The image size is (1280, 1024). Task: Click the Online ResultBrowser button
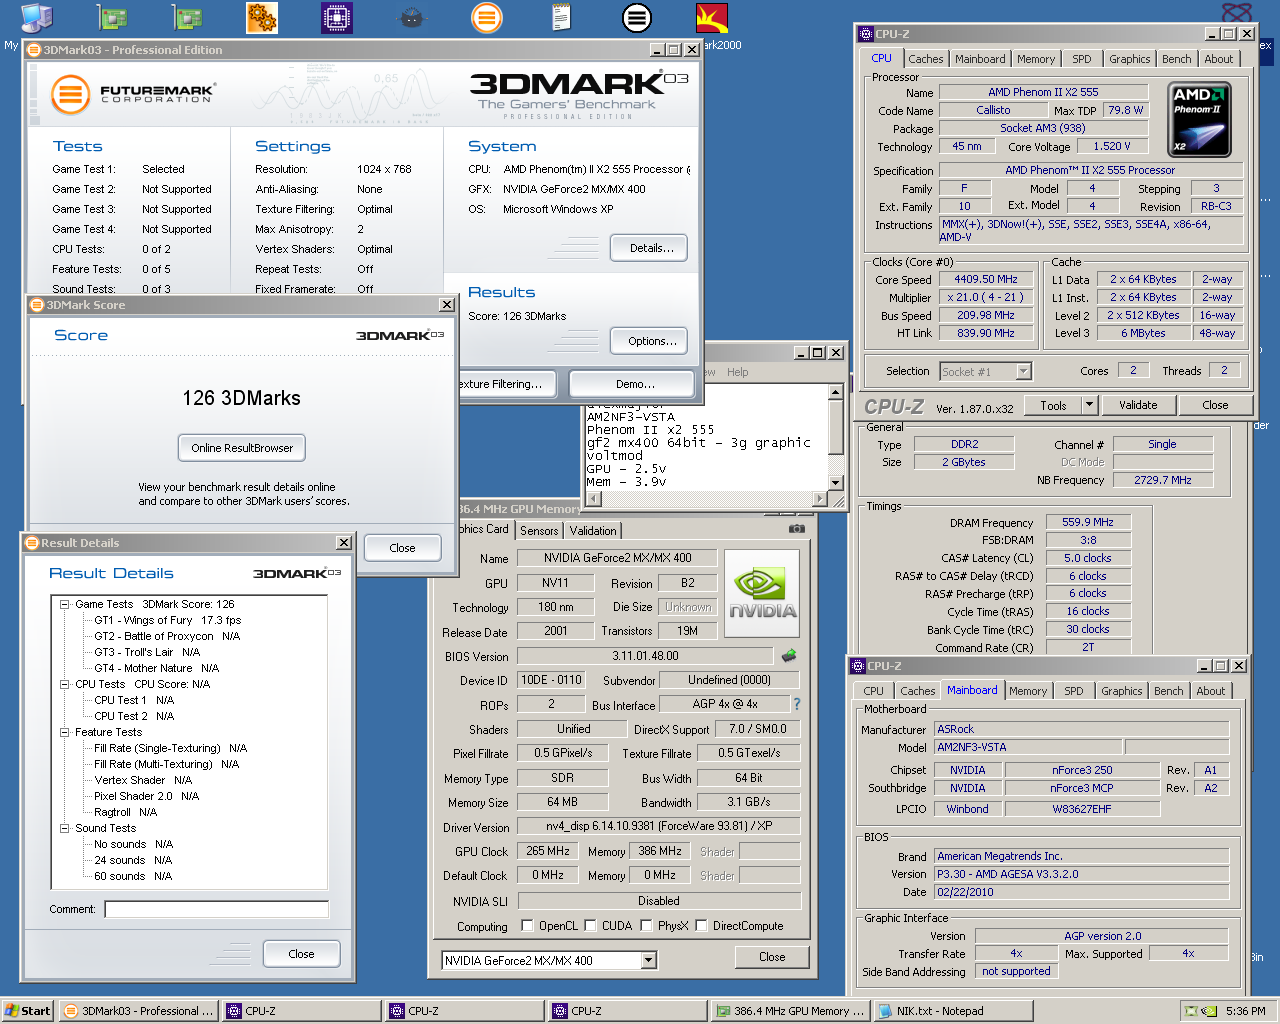242,448
